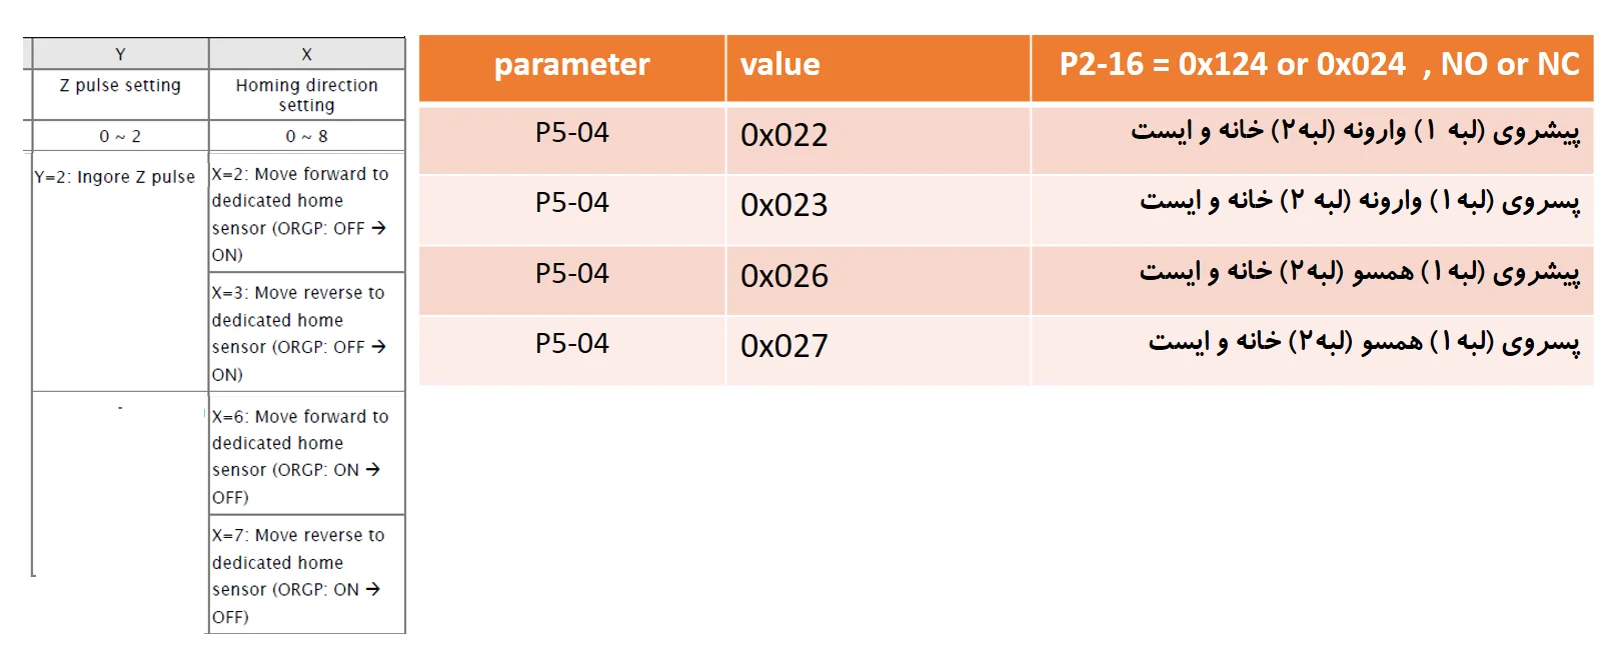Select the P5-04 cell beside 0x026
This screenshot has height=648, width=1608.
pyautogui.click(x=572, y=274)
